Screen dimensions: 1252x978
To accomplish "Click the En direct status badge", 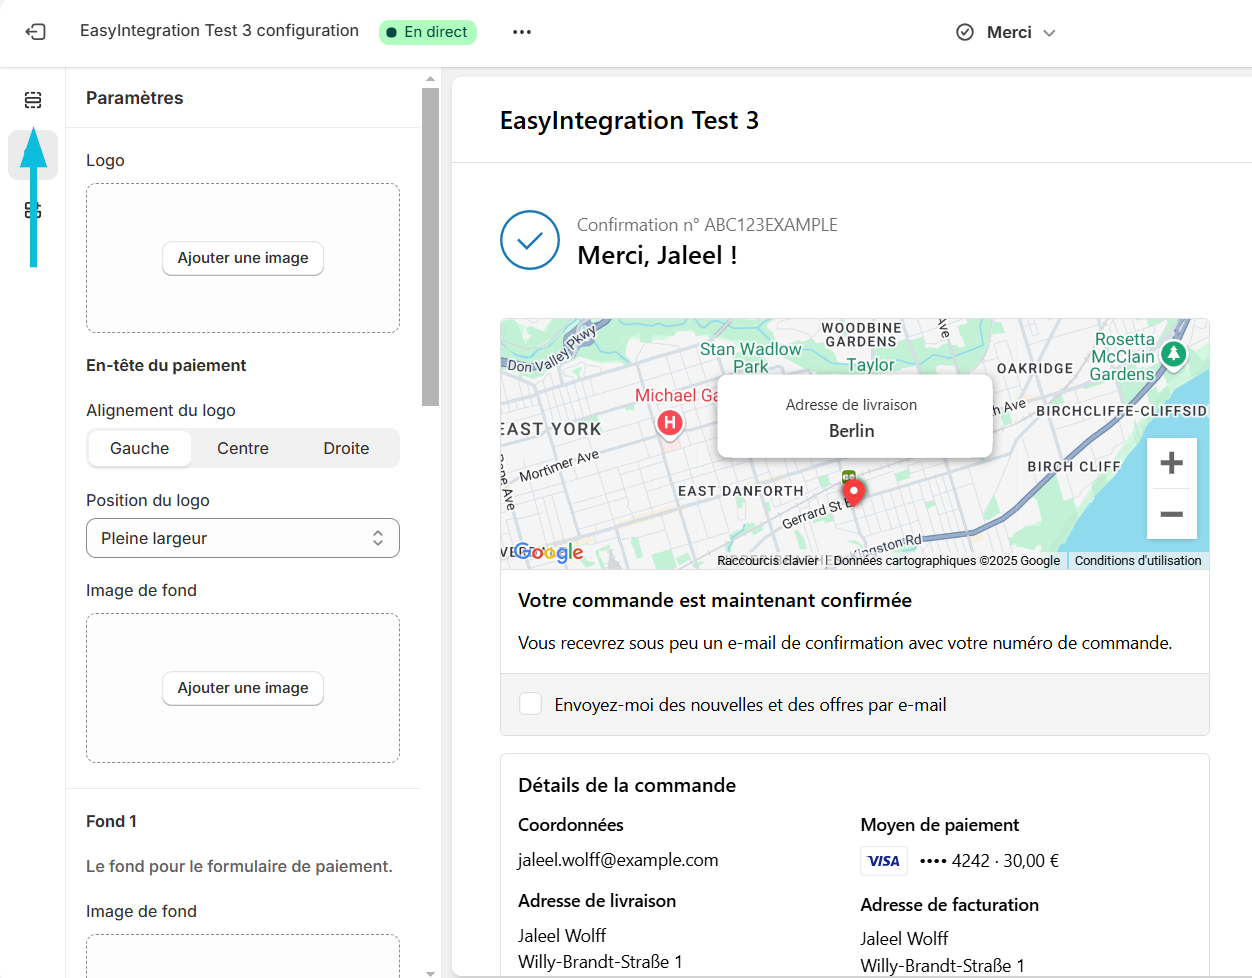I will (x=428, y=32).
